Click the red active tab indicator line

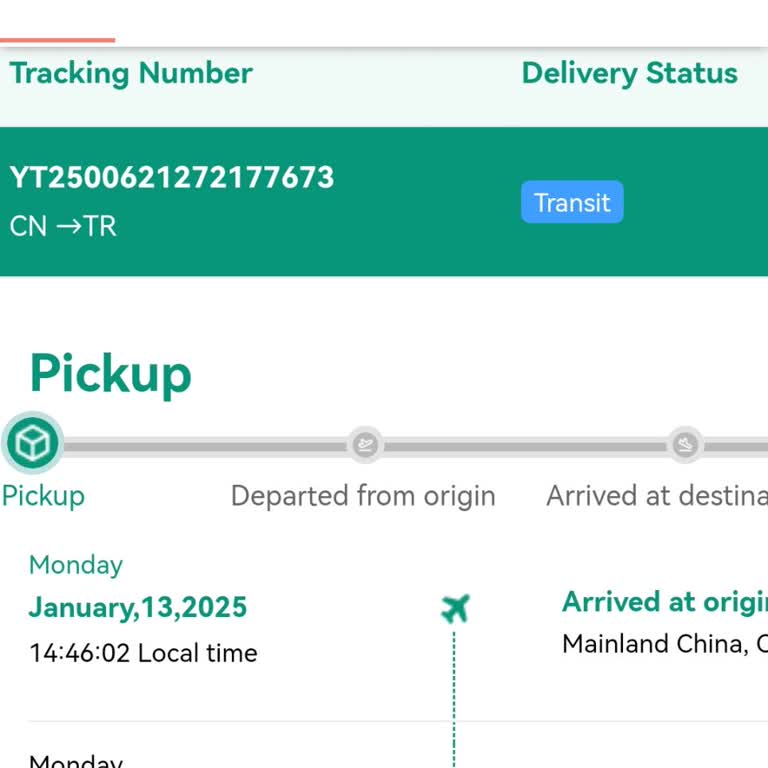coord(57,40)
